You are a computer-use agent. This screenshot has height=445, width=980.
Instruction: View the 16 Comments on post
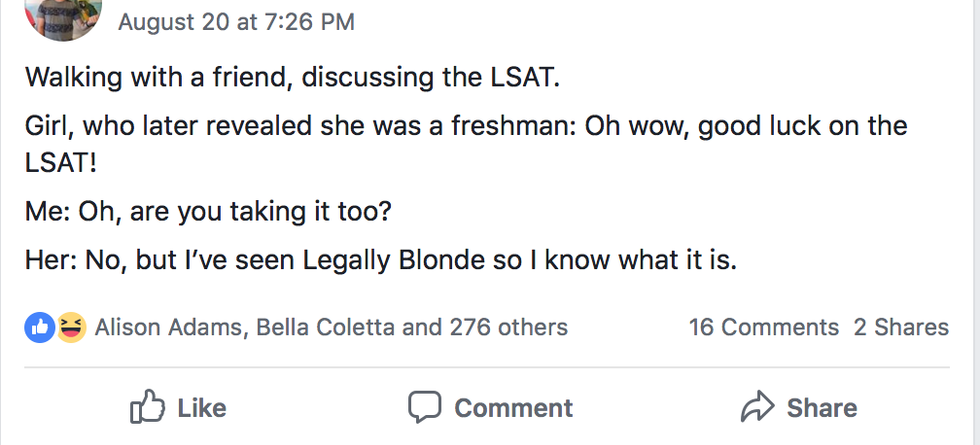coord(763,327)
